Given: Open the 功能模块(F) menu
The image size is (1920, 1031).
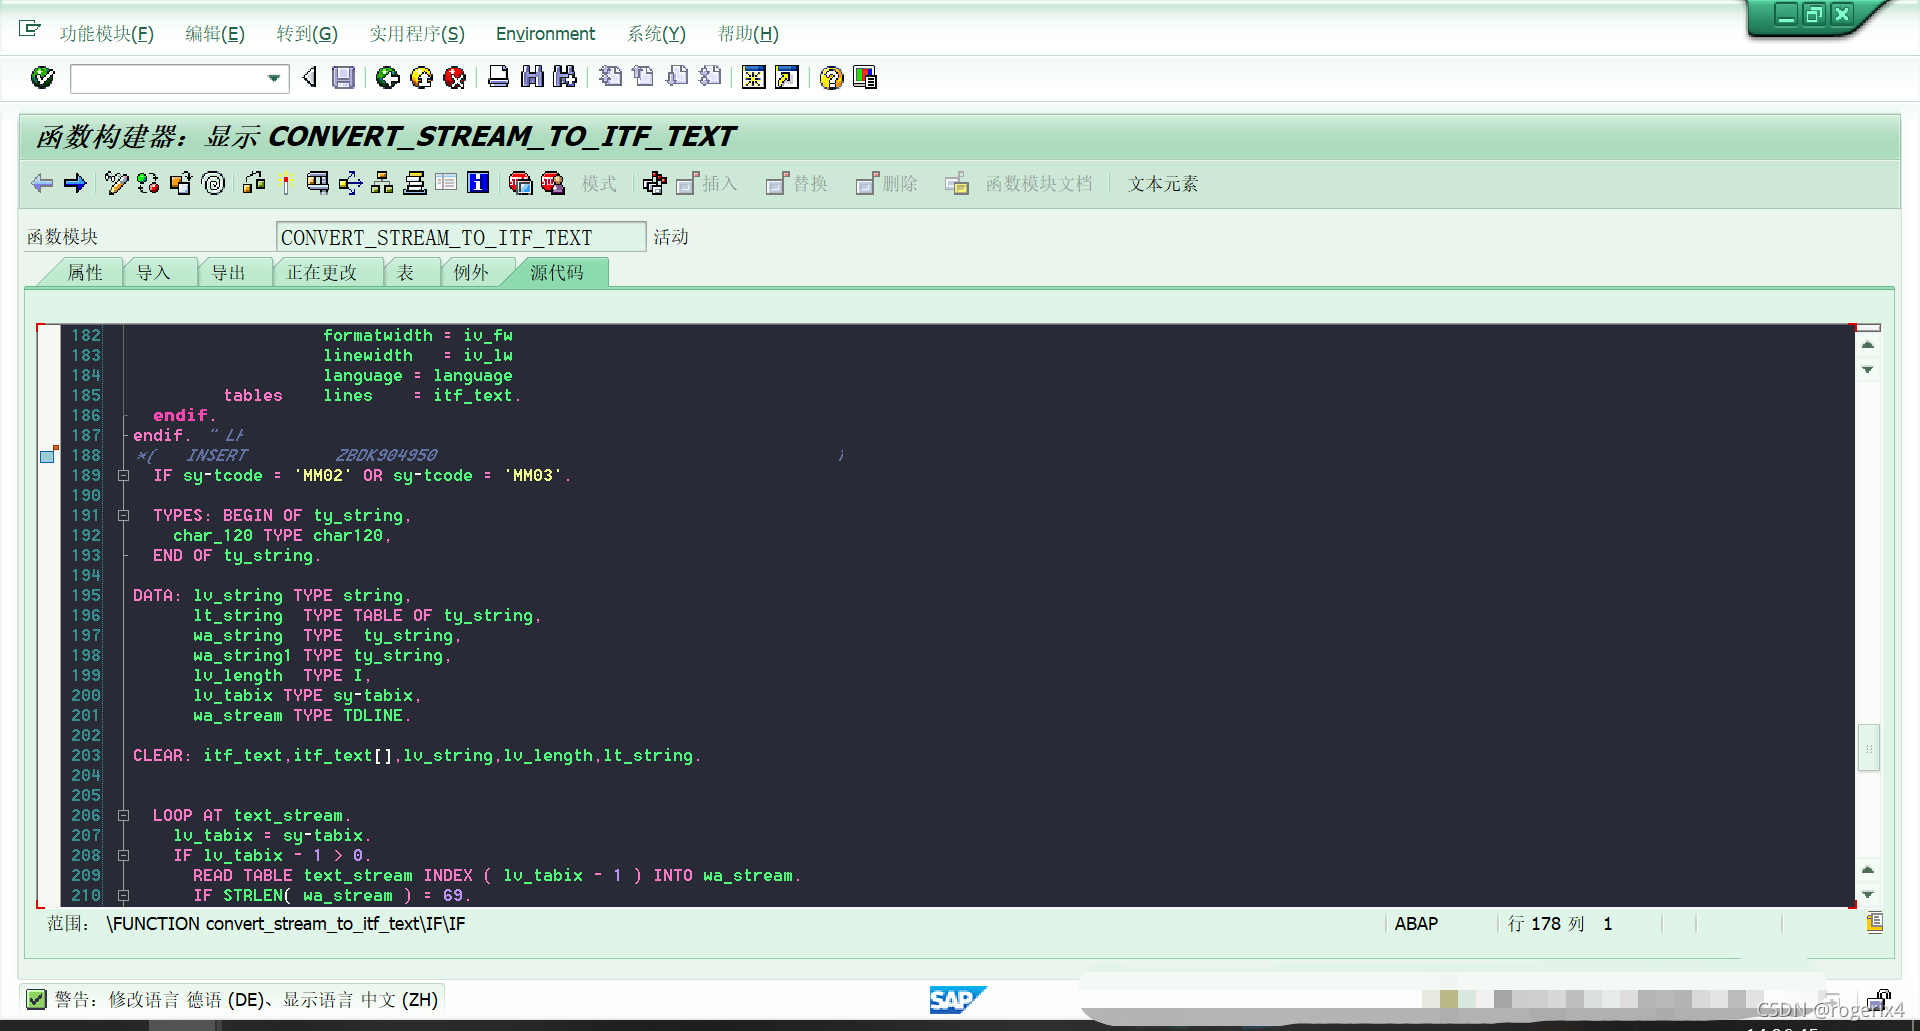Looking at the screenshot, I should (x=107, y=34).
